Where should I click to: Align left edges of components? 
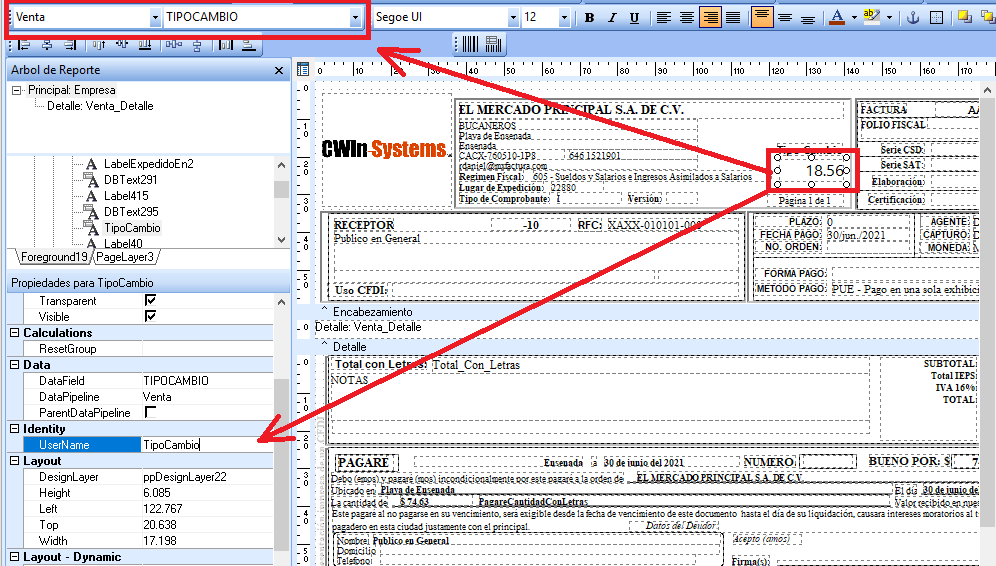[x=24, y=44]
